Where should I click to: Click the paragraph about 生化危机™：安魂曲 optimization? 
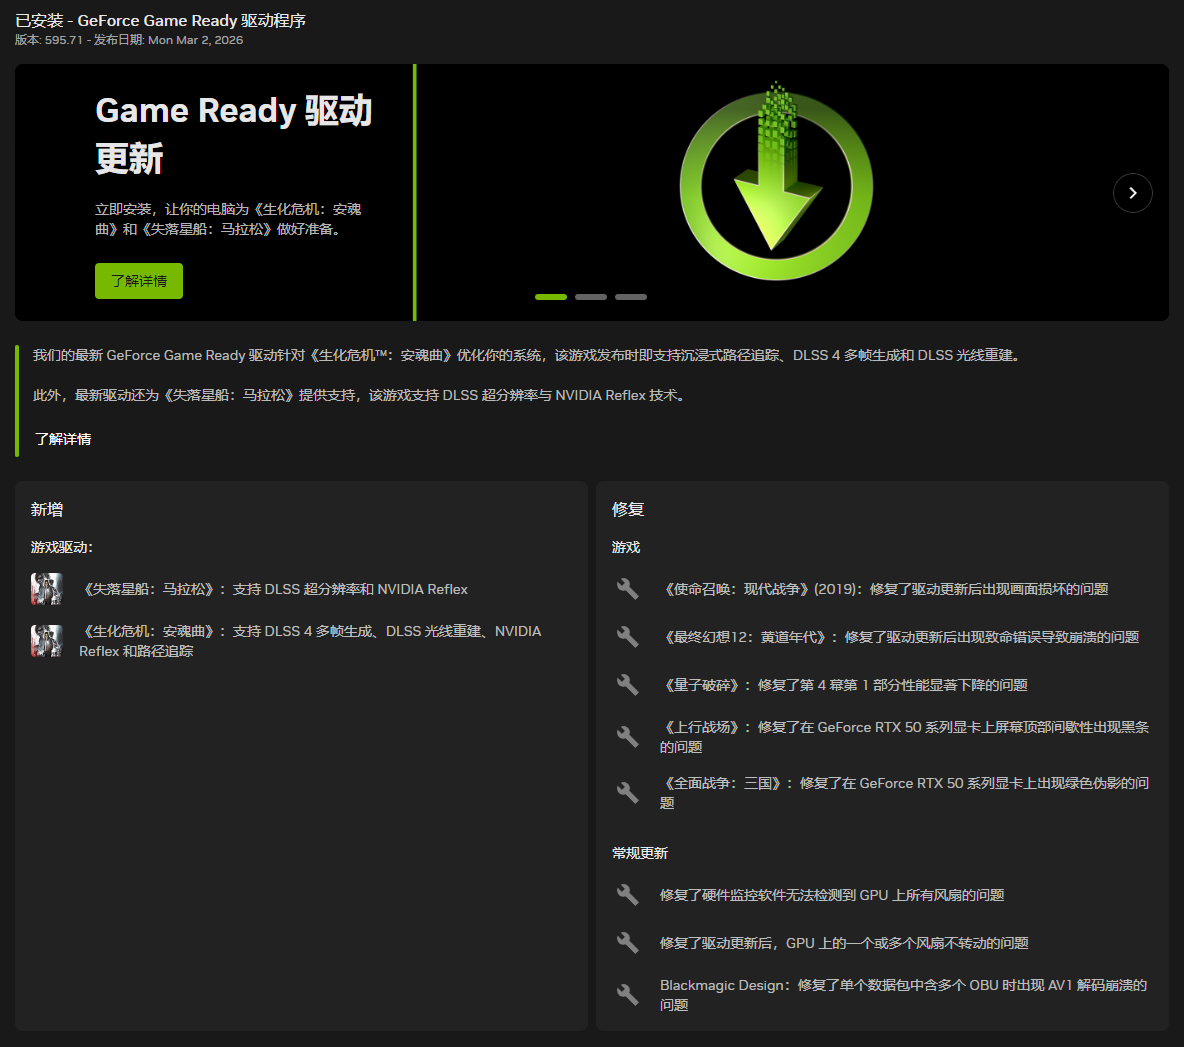pyautogui.click(x=526, y=356)
